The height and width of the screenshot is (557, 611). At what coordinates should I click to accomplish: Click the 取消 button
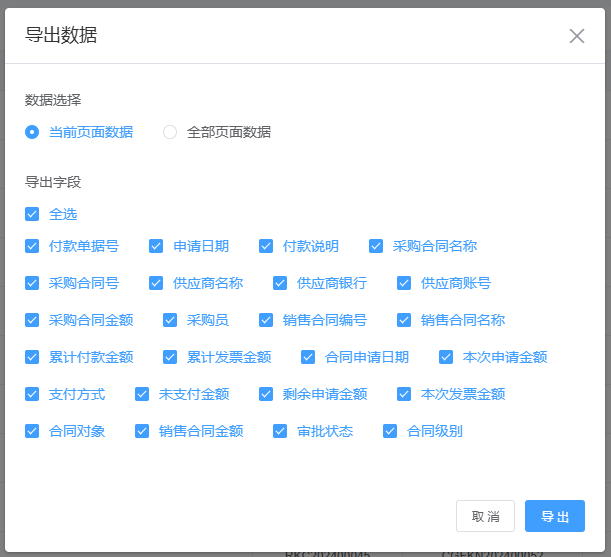(485, 516)
